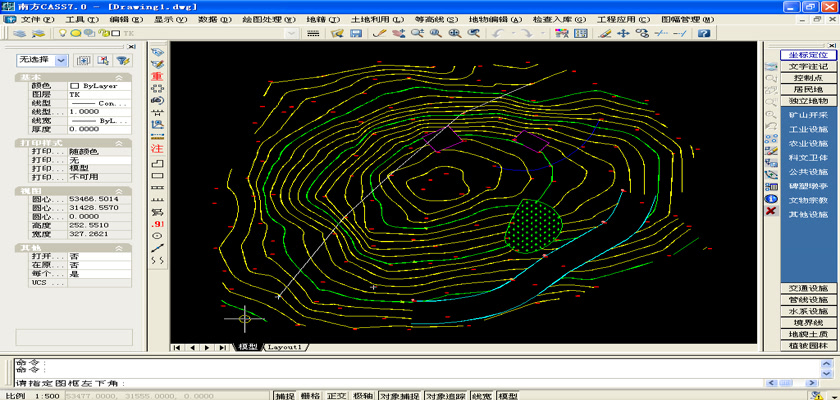The height and width of the screenshot is (400, 840).
Task: Click the linetype icon beside layer dropdown
Action: [313, 33]
